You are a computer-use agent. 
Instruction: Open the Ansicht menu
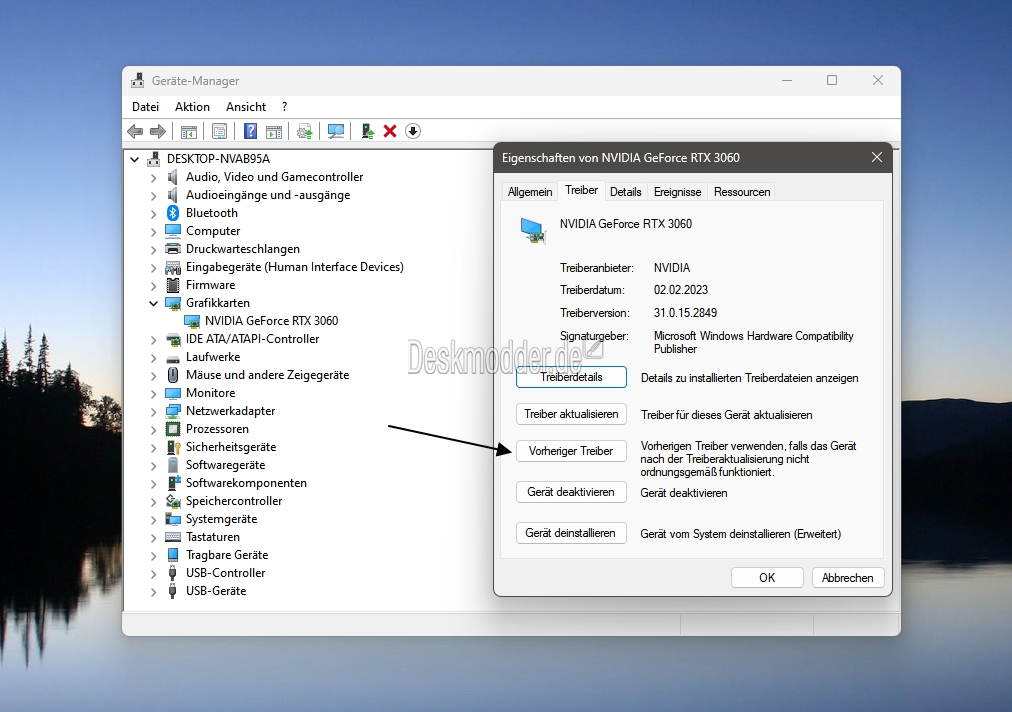click(x=246, y=107)
